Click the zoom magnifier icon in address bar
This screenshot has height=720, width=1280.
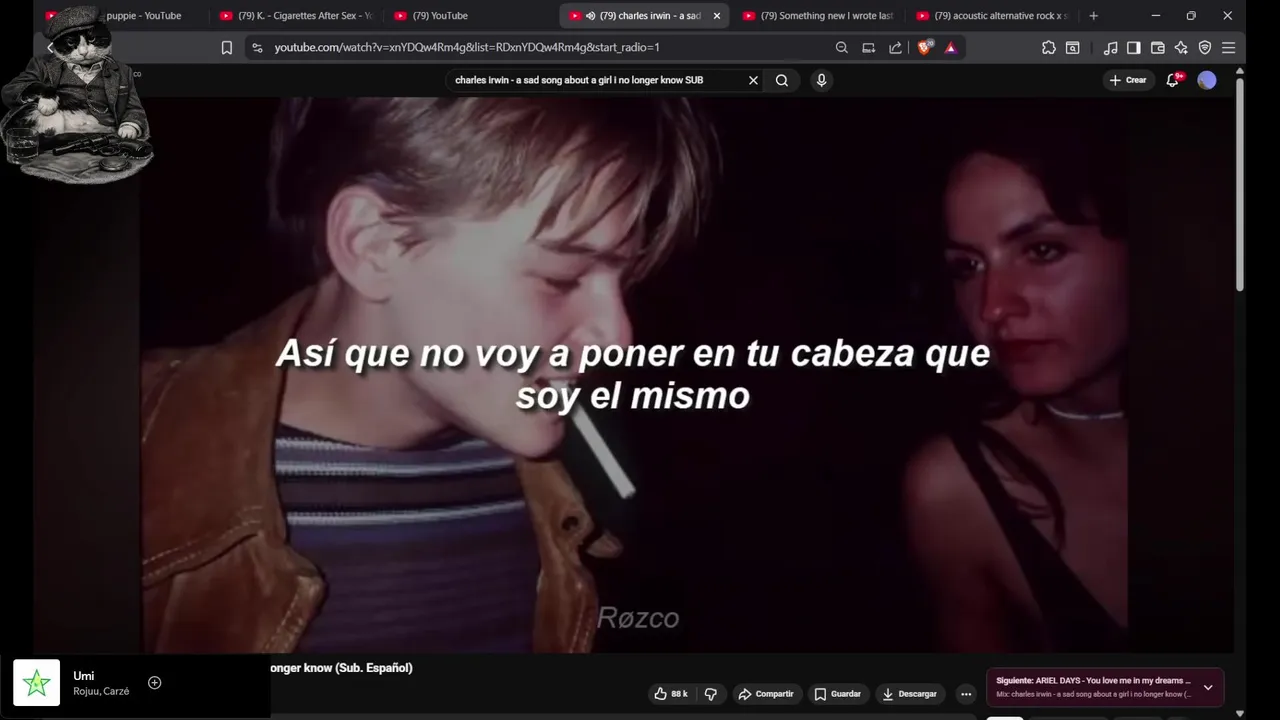click(842, 47)
